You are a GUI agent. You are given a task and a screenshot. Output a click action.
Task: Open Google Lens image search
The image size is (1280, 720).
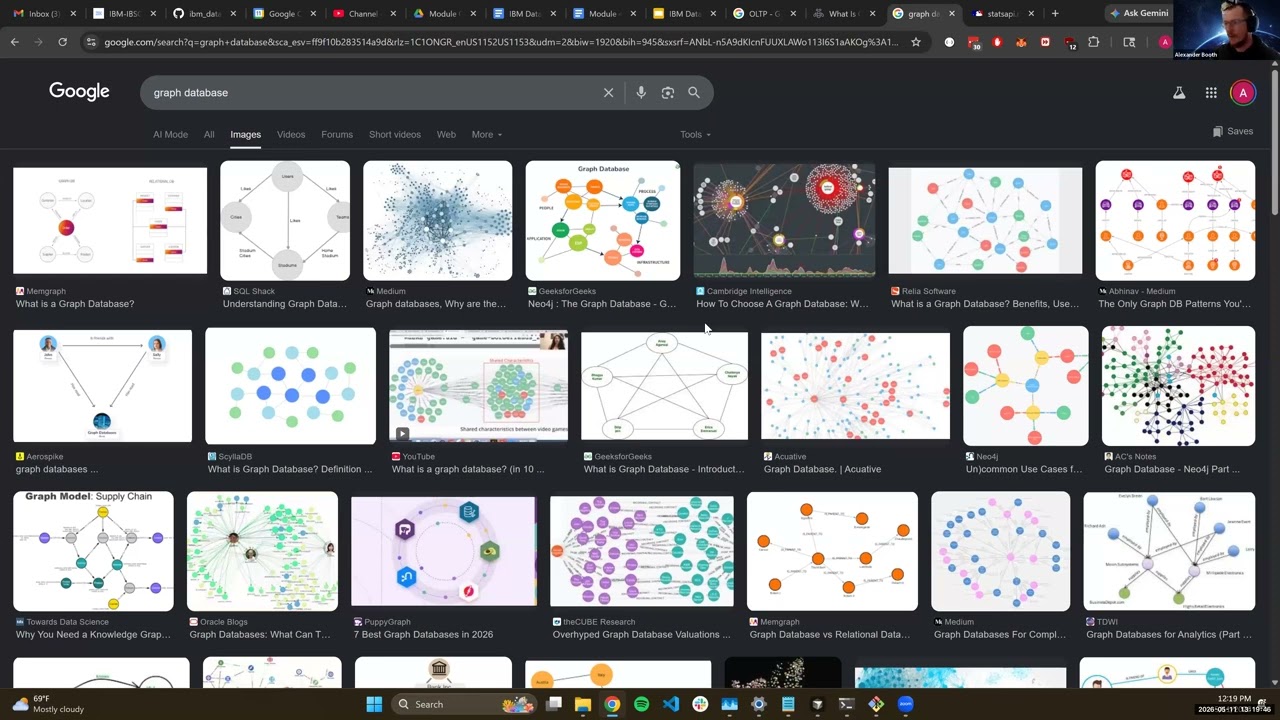(668, 93)
